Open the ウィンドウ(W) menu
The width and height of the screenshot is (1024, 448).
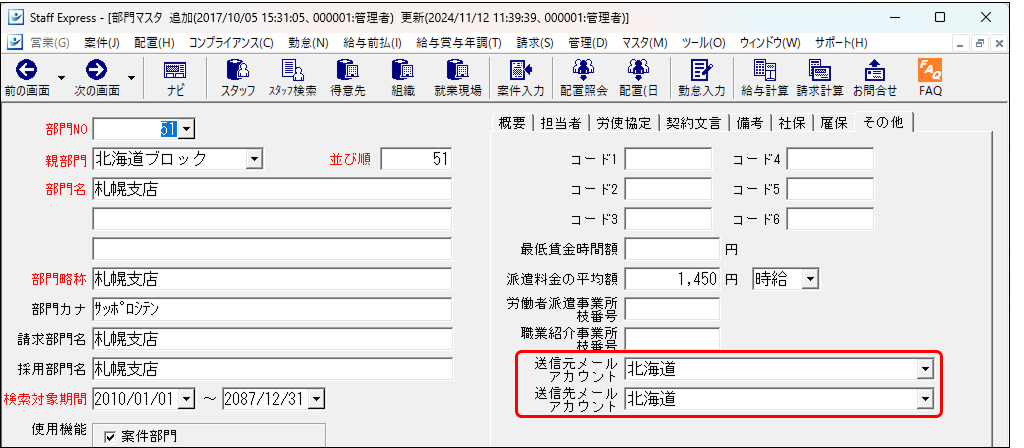pyautogui.click(x=770, y=43)
